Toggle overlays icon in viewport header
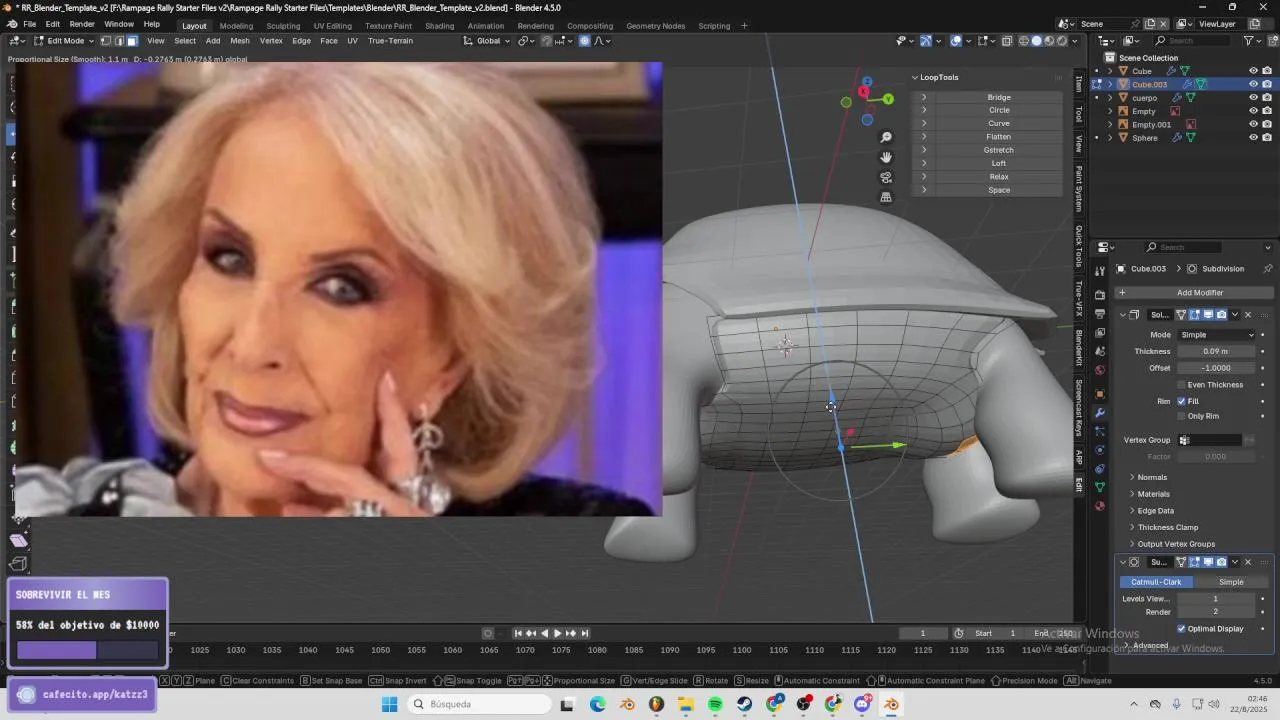This screenshot has height=720, width=1280. point(957,41)
